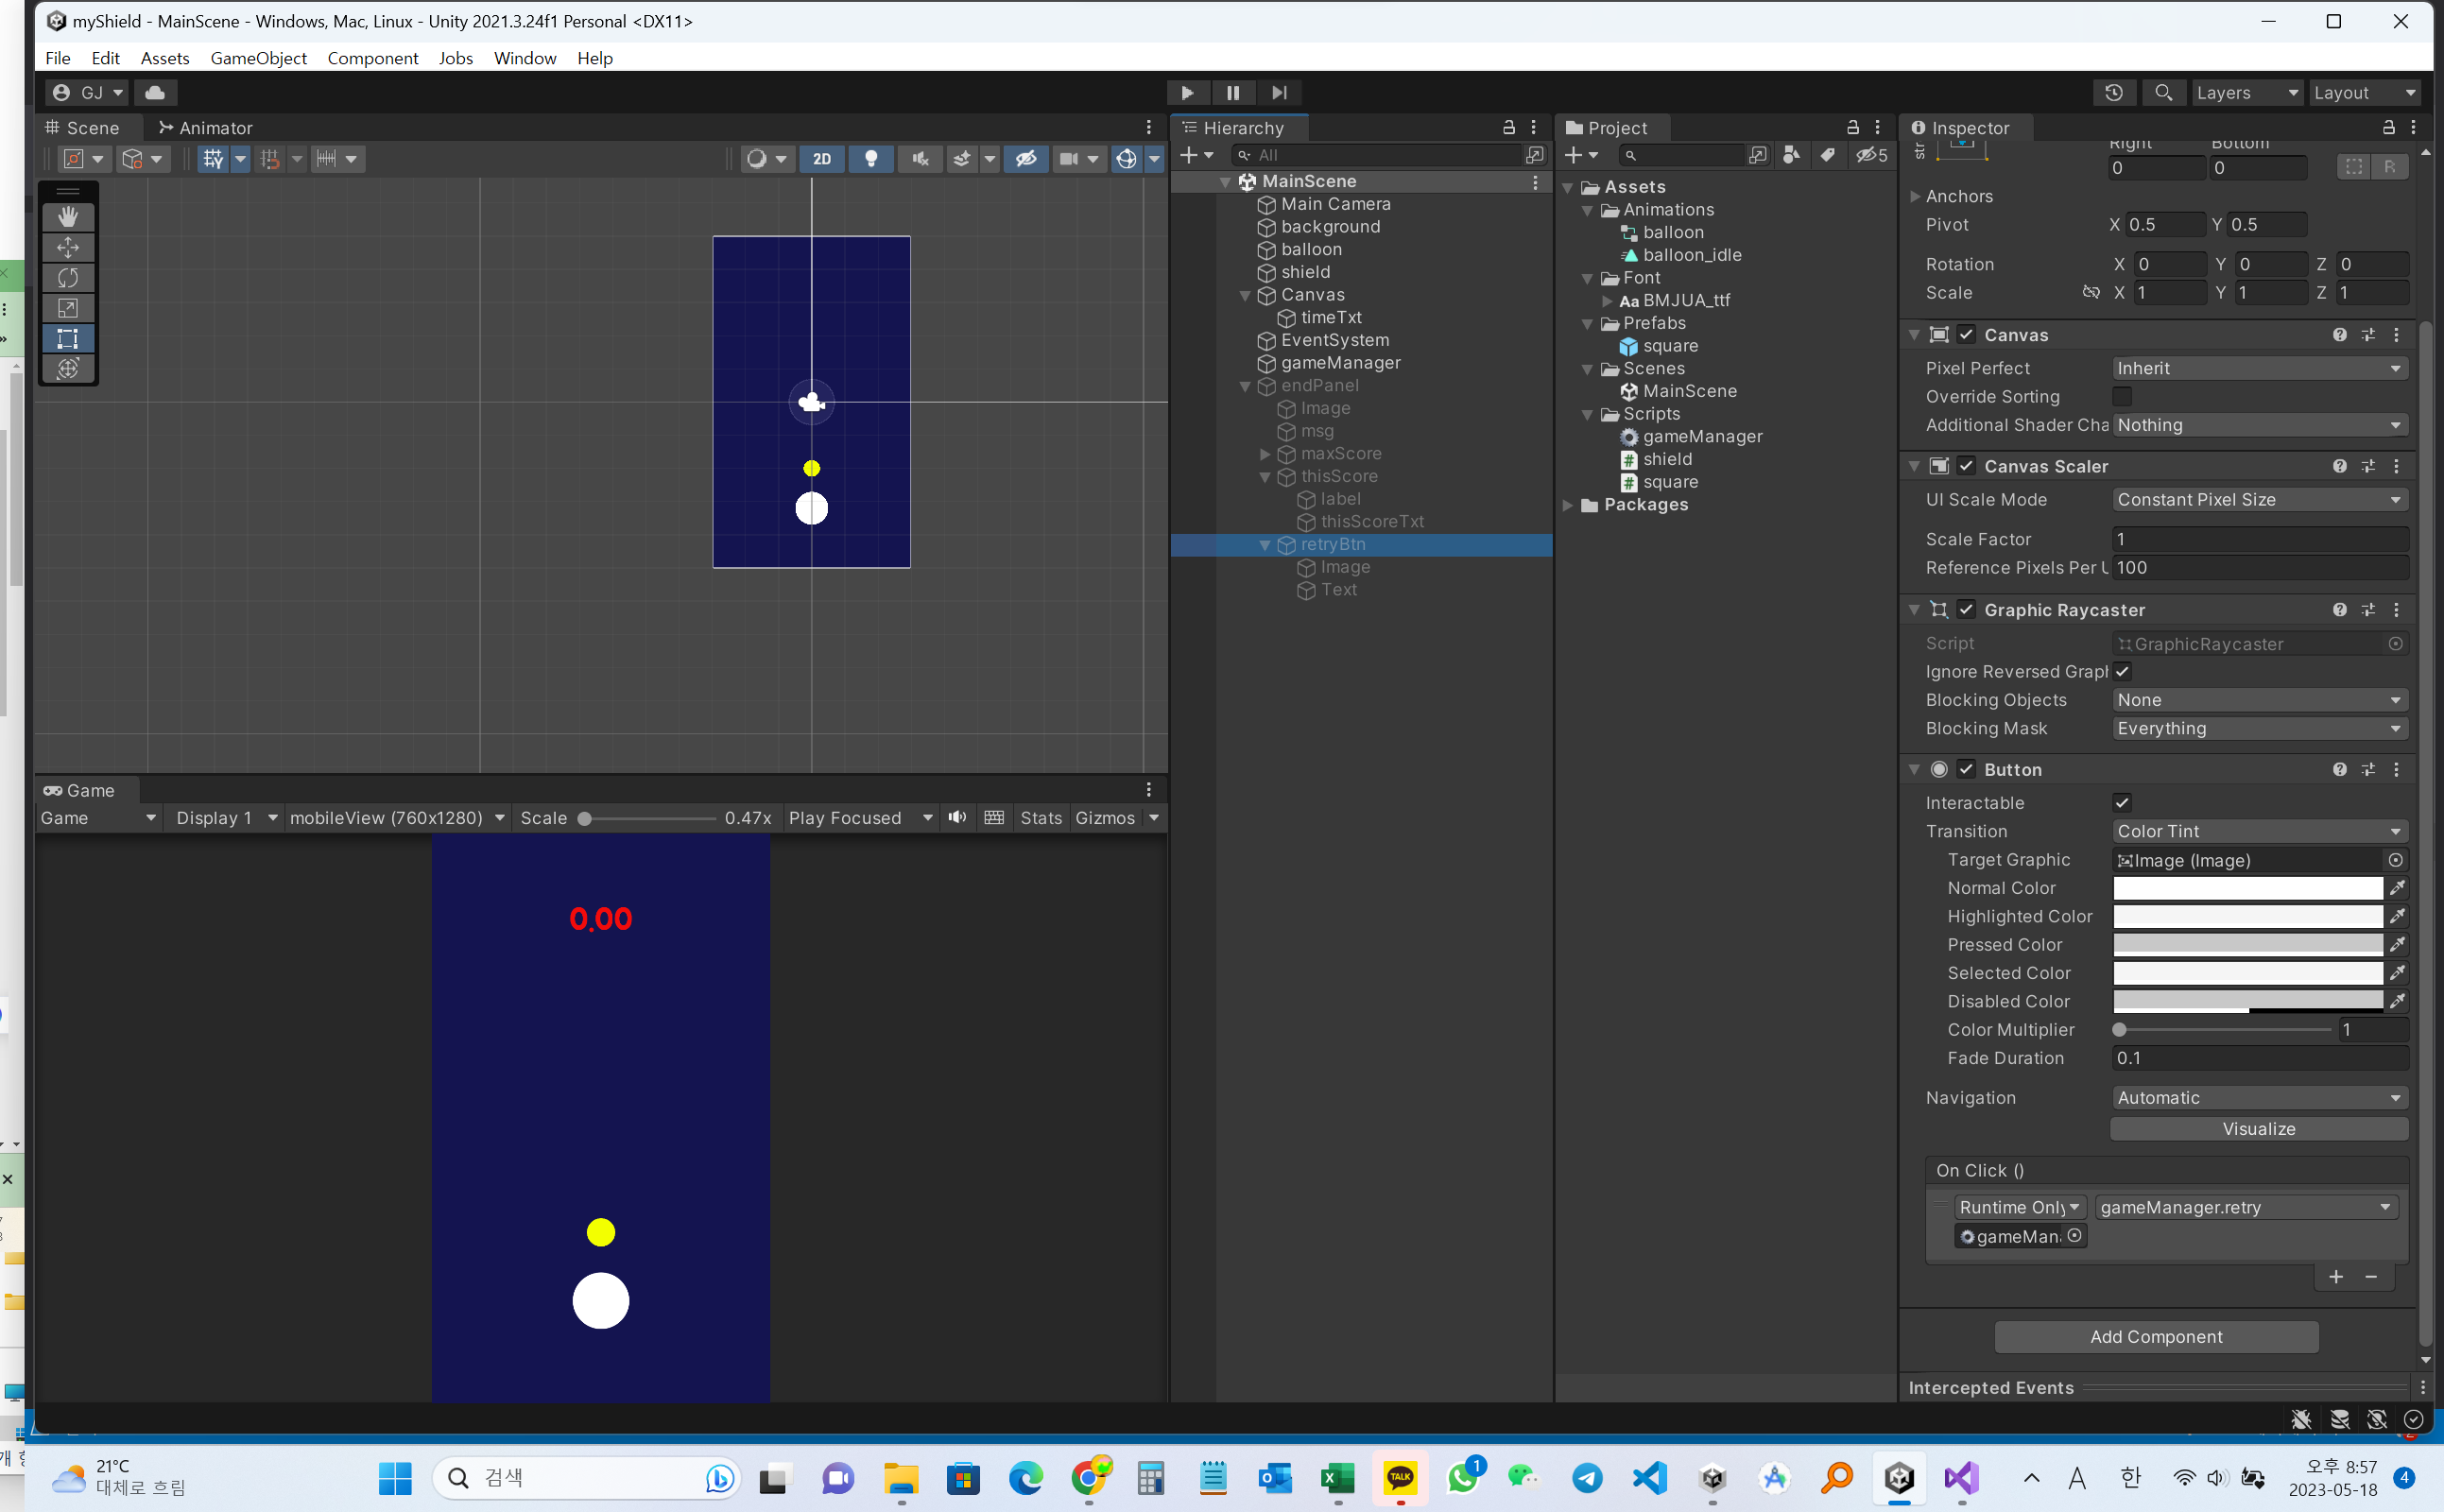
Task: Open the Layers dropdown
Action: click(x=2246, y=92)
